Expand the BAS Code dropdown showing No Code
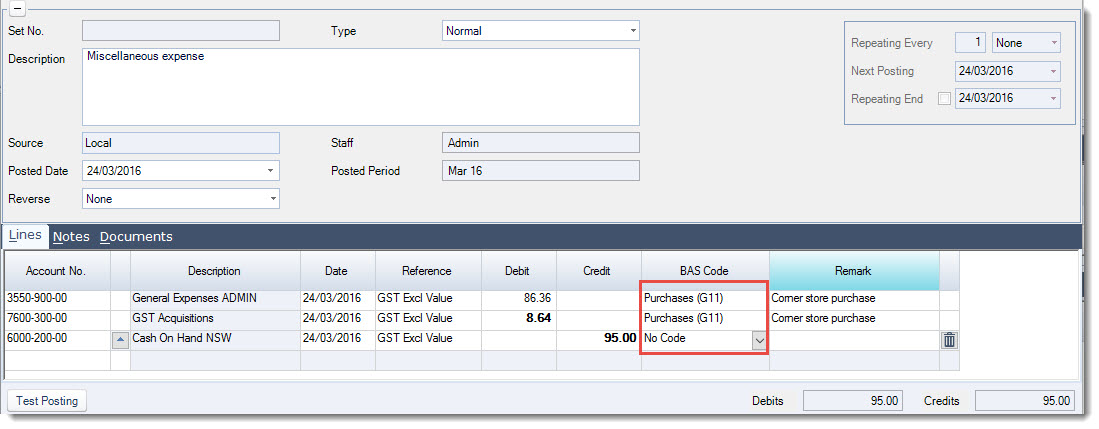This screenshot has height=429, width=1099. tap(759, 340)
